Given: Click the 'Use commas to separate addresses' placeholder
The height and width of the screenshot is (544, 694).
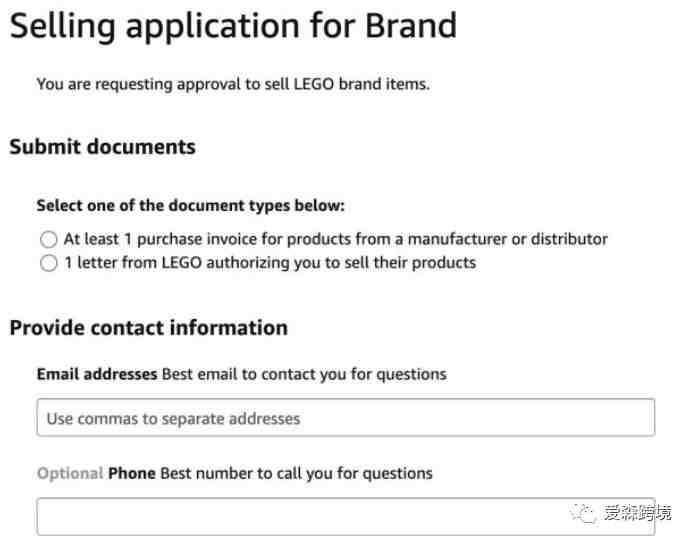Looking at the screenshot, I should click(173, 418).
